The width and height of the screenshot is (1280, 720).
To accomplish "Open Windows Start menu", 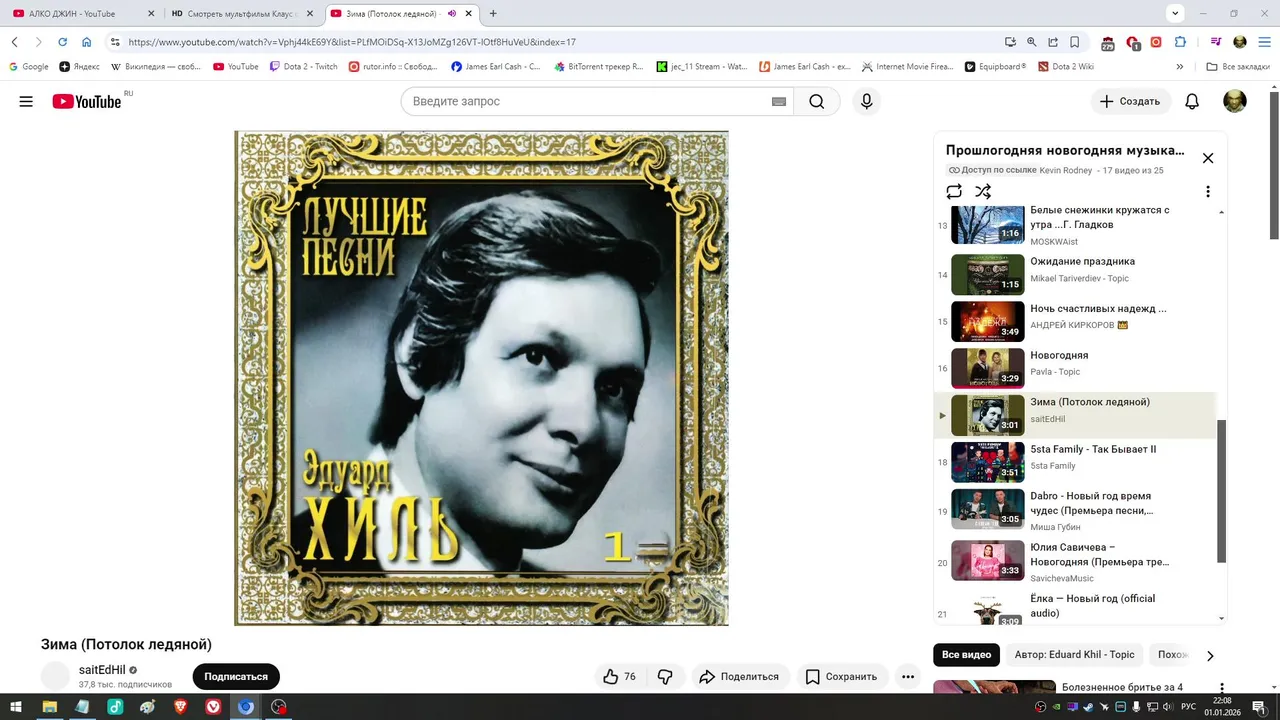I will pos(16,706).
